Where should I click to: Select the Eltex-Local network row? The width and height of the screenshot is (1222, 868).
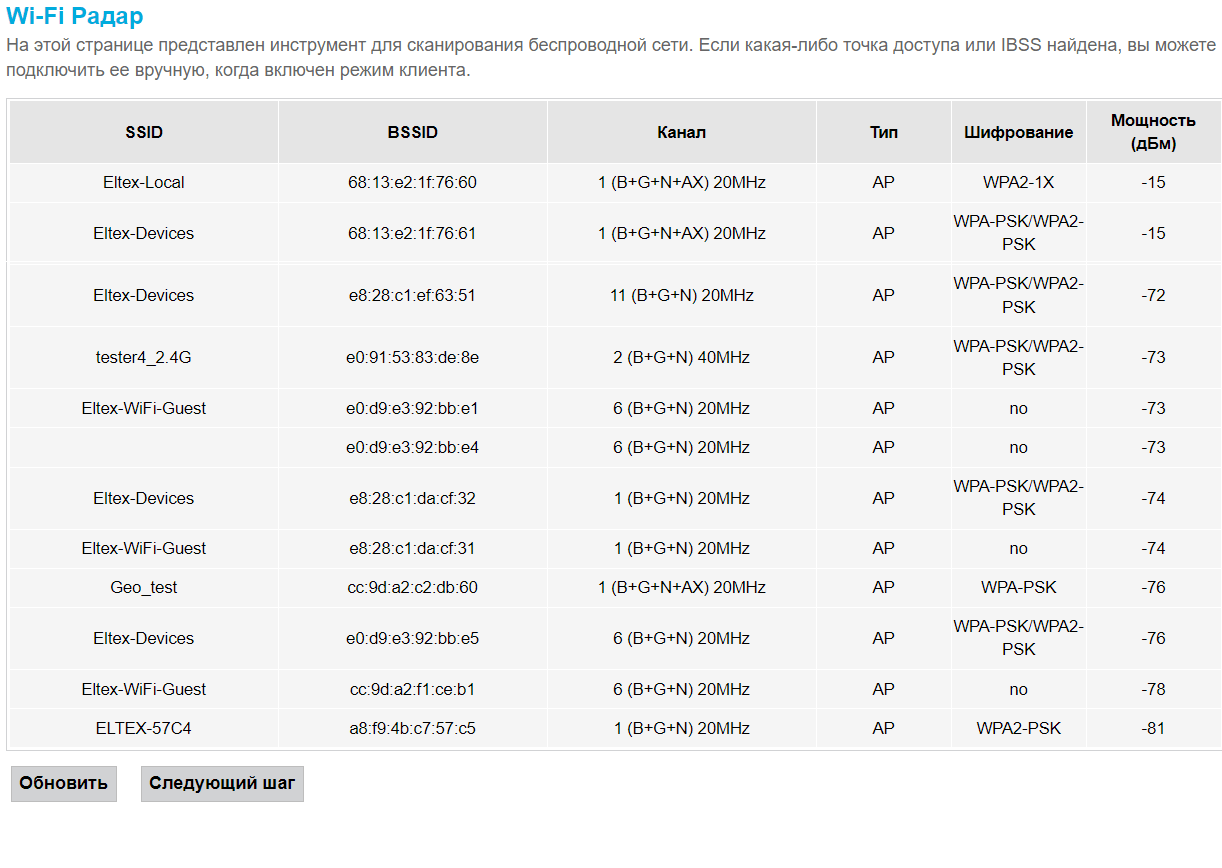point(144,183)
